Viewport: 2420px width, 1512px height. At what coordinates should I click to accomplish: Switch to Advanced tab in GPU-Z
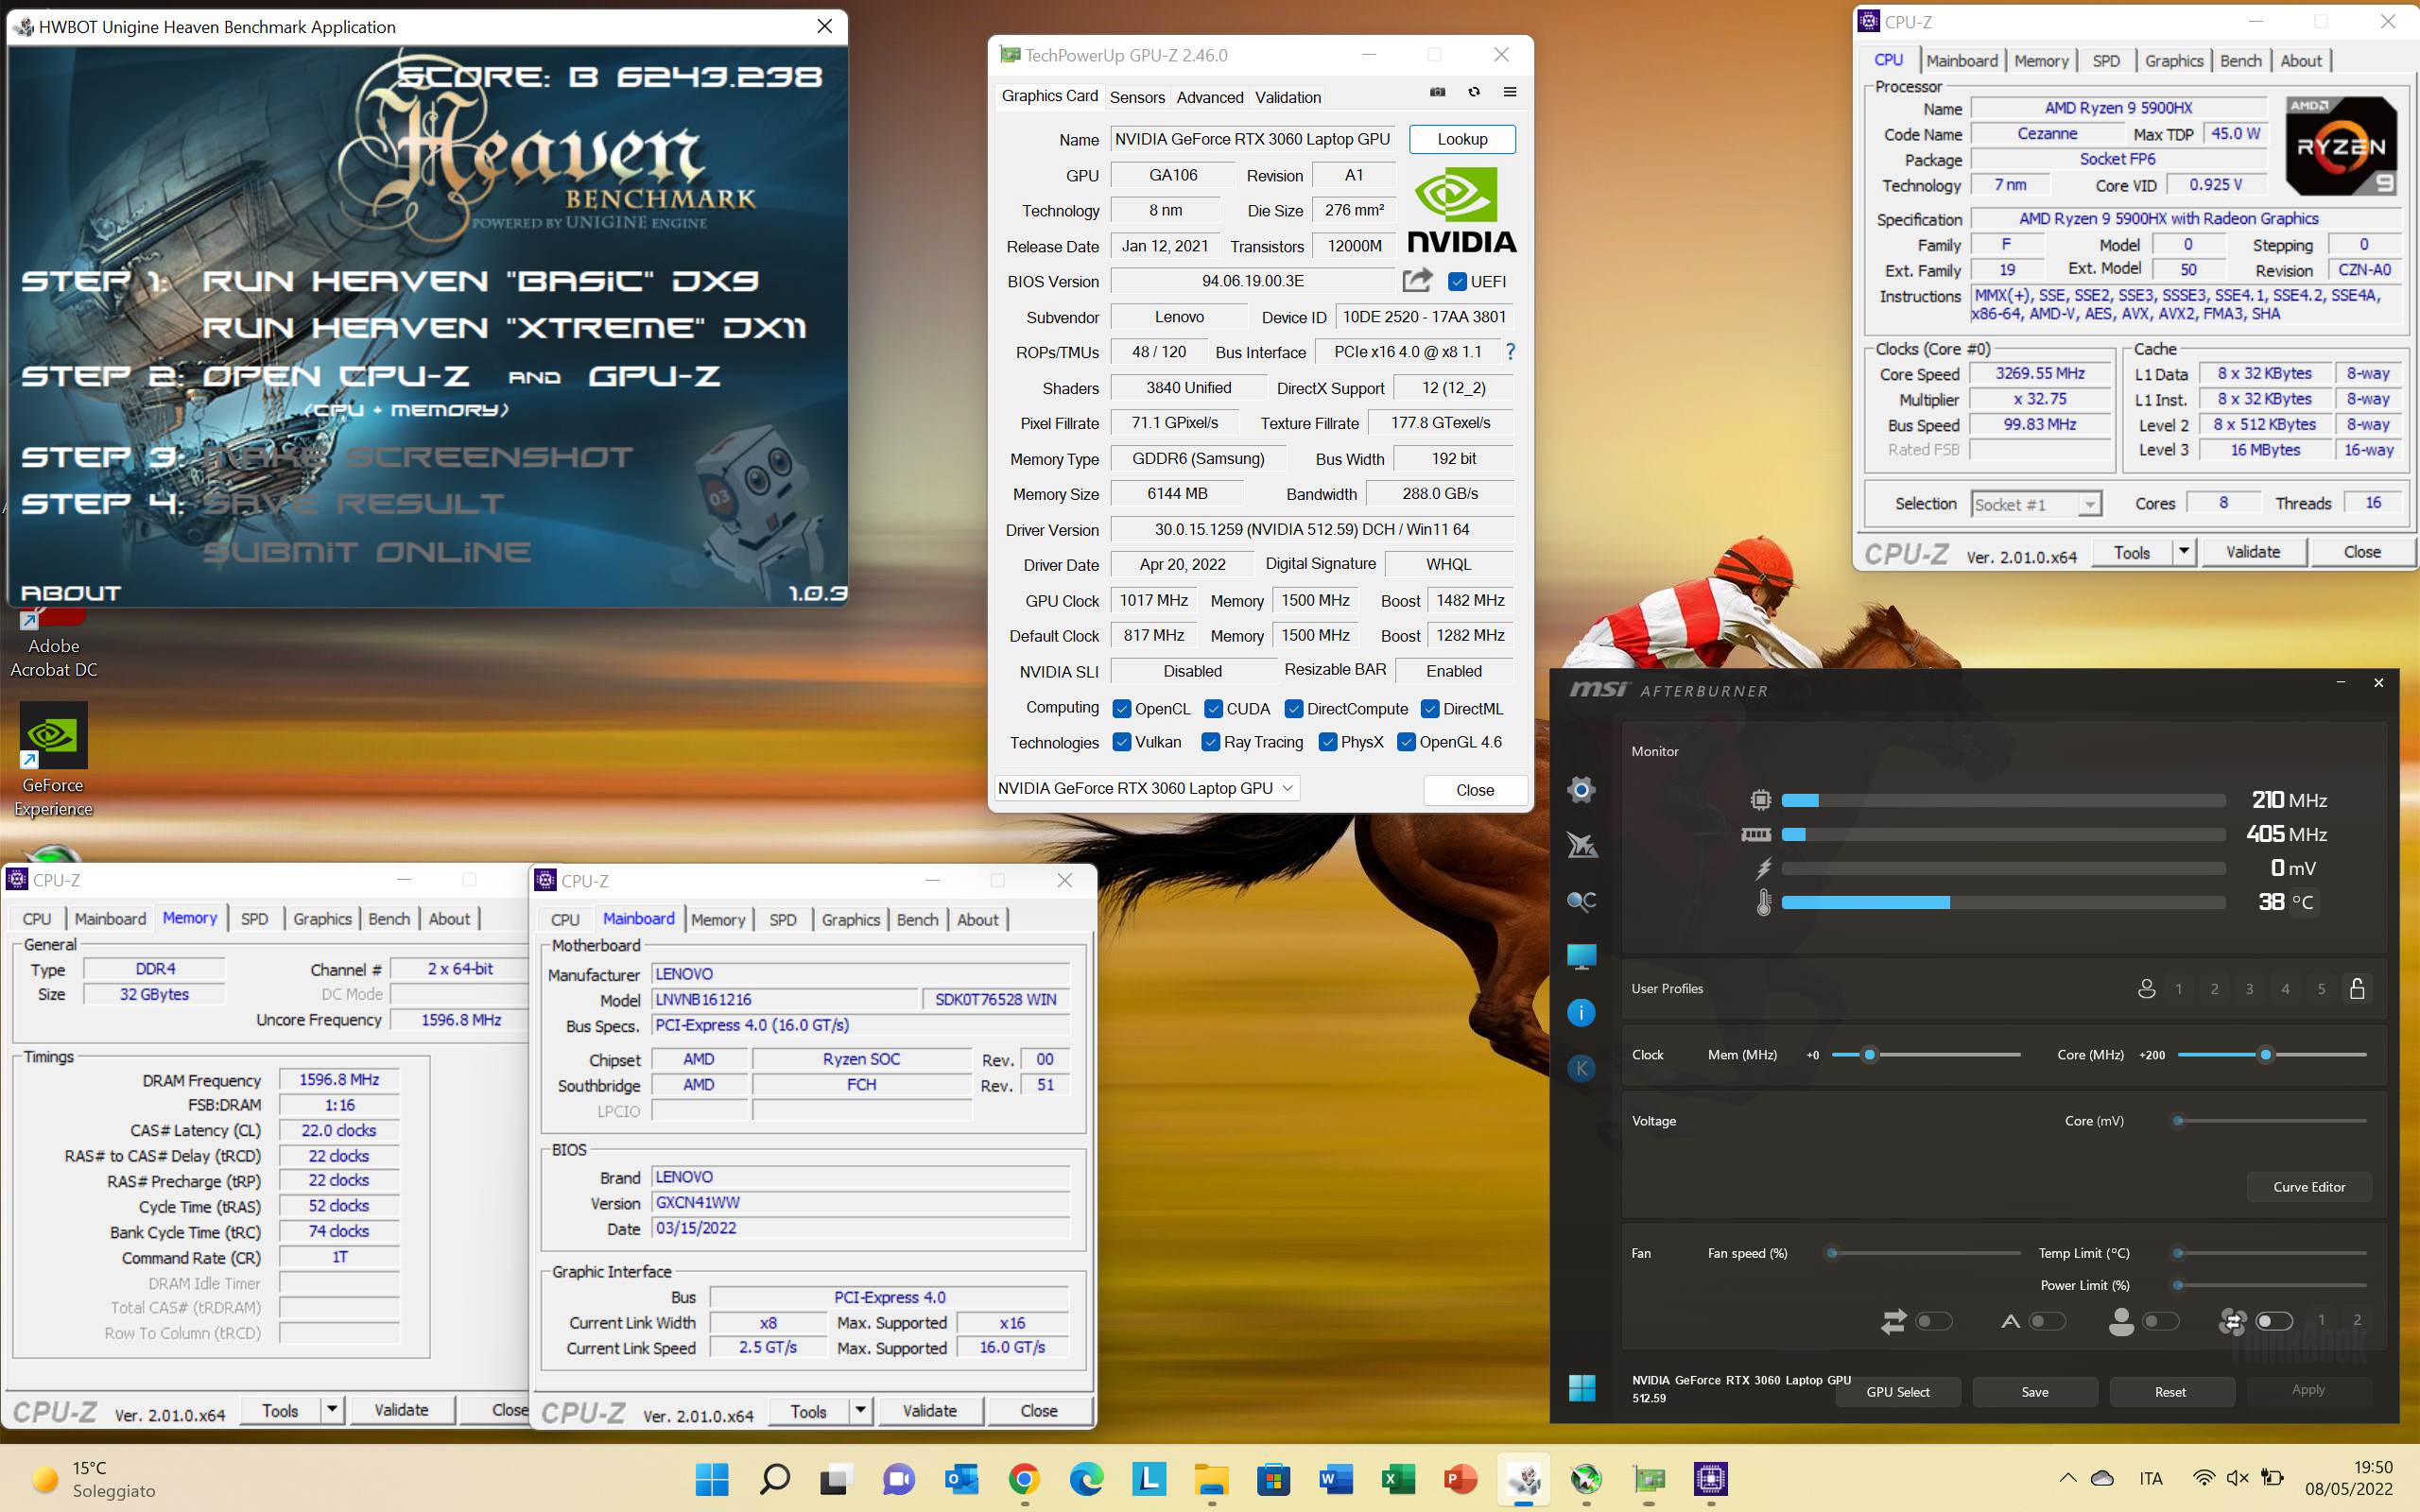tap(1210, 97)
